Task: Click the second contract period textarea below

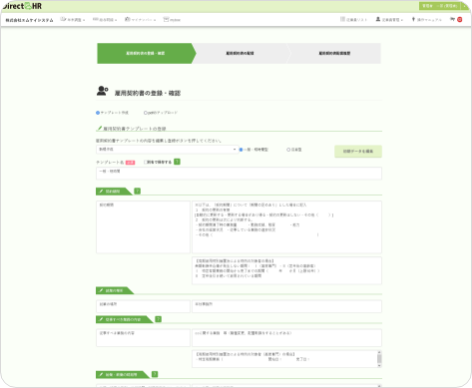Action: (x=287, y=270)
